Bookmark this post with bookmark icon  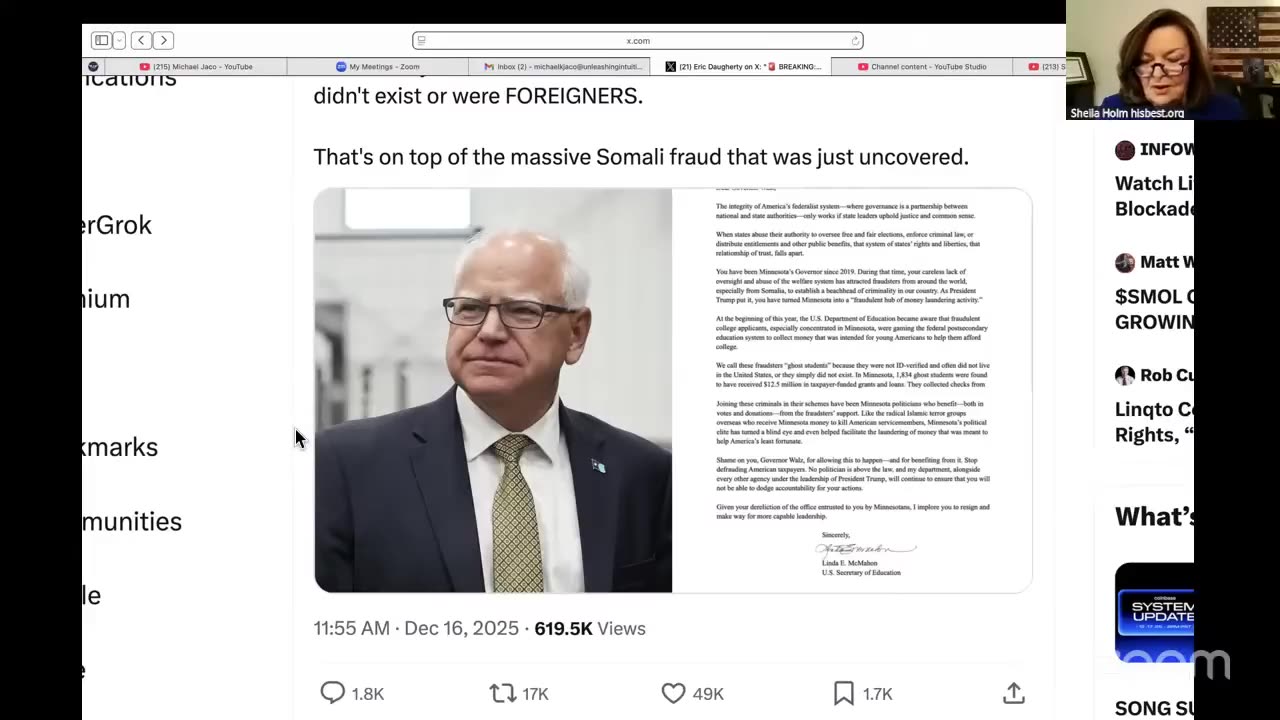(x=844, y=693)
